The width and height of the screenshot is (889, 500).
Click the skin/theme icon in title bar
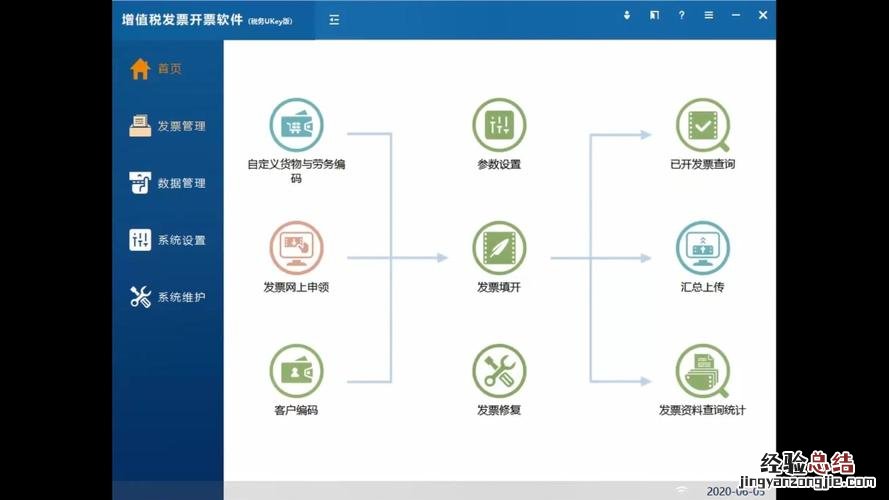point(654,15)
